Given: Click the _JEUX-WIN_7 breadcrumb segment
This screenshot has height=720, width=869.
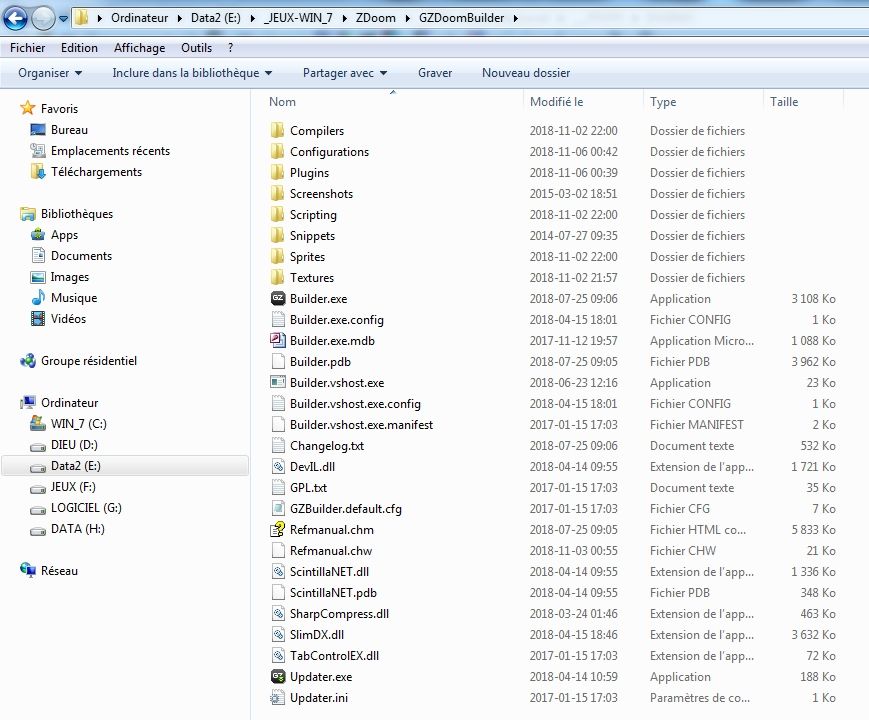Looking at the screenshot, I should [299, 18].
